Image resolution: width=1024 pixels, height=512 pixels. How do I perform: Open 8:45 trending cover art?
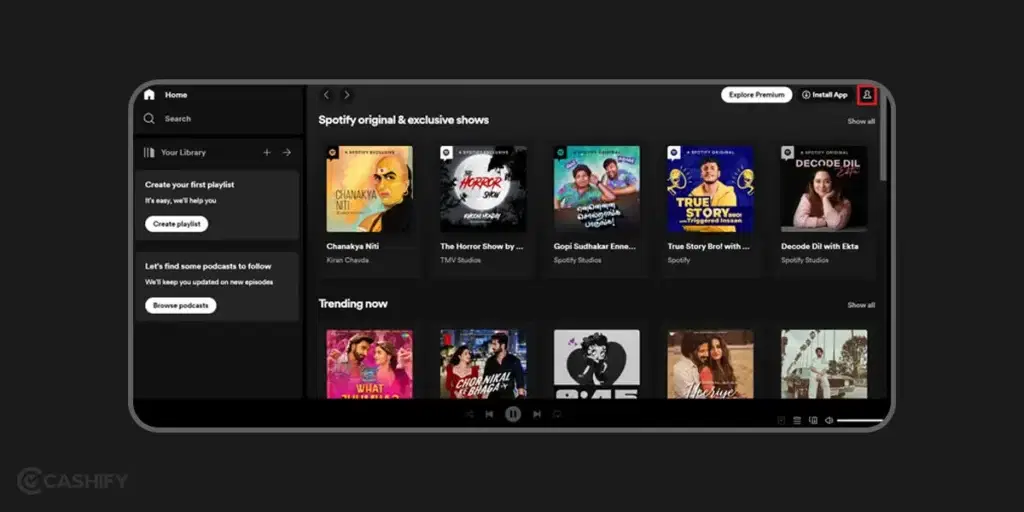point(597,364)
